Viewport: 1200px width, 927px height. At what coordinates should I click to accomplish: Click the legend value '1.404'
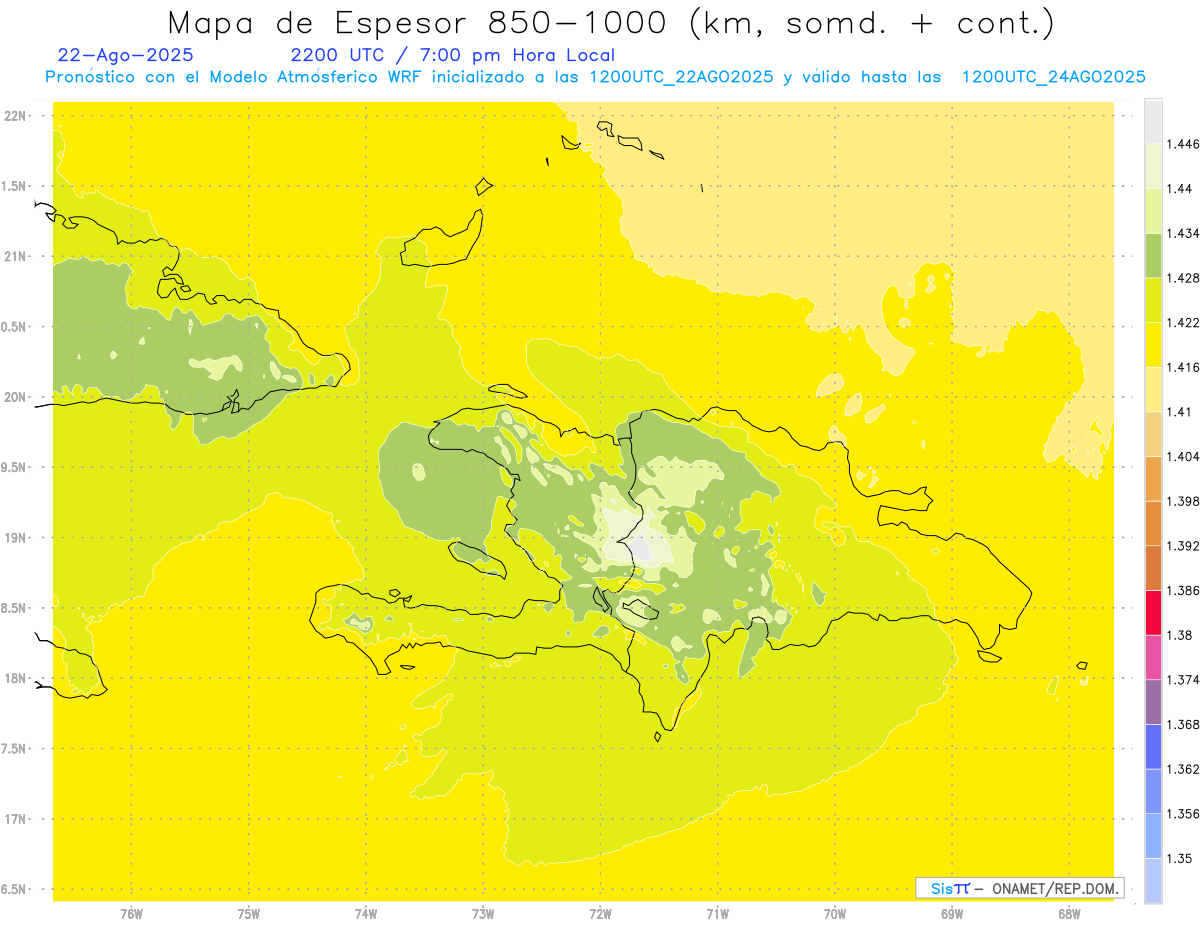coord(1183,456)
